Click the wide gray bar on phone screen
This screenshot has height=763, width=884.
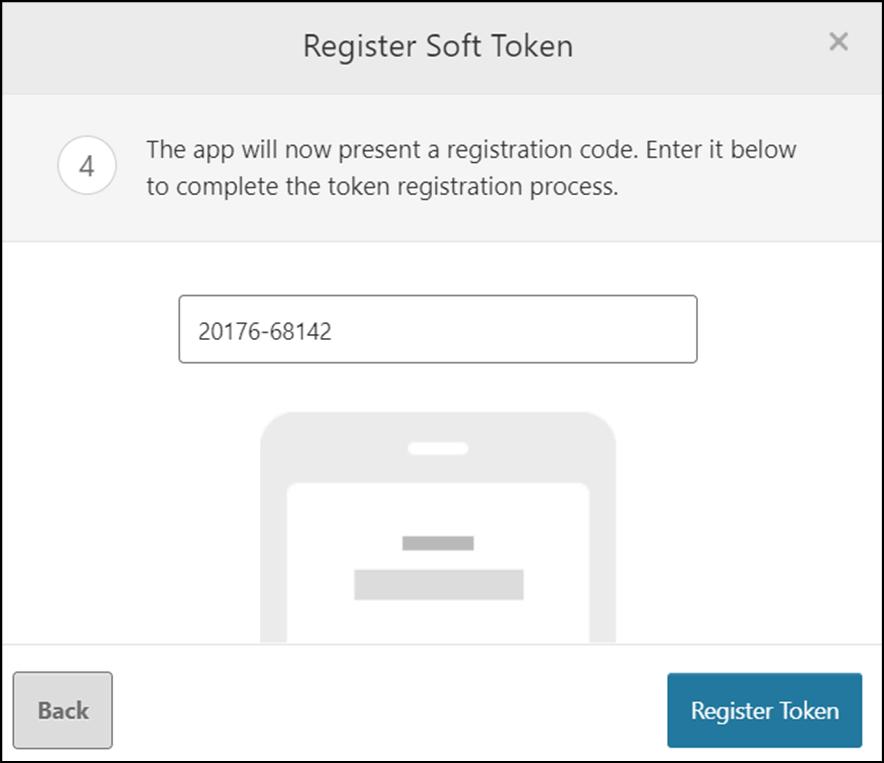coord(439,585)
